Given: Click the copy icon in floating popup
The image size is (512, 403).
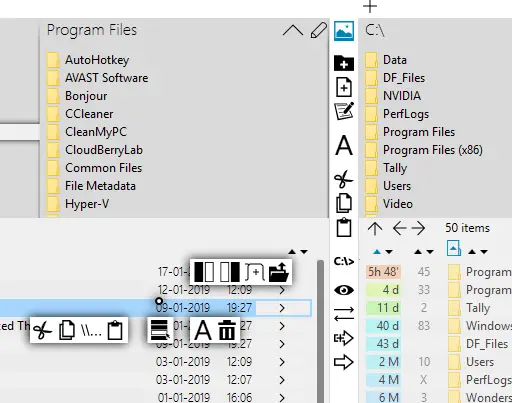Looking at the screenshot, I should click(67, 330).
